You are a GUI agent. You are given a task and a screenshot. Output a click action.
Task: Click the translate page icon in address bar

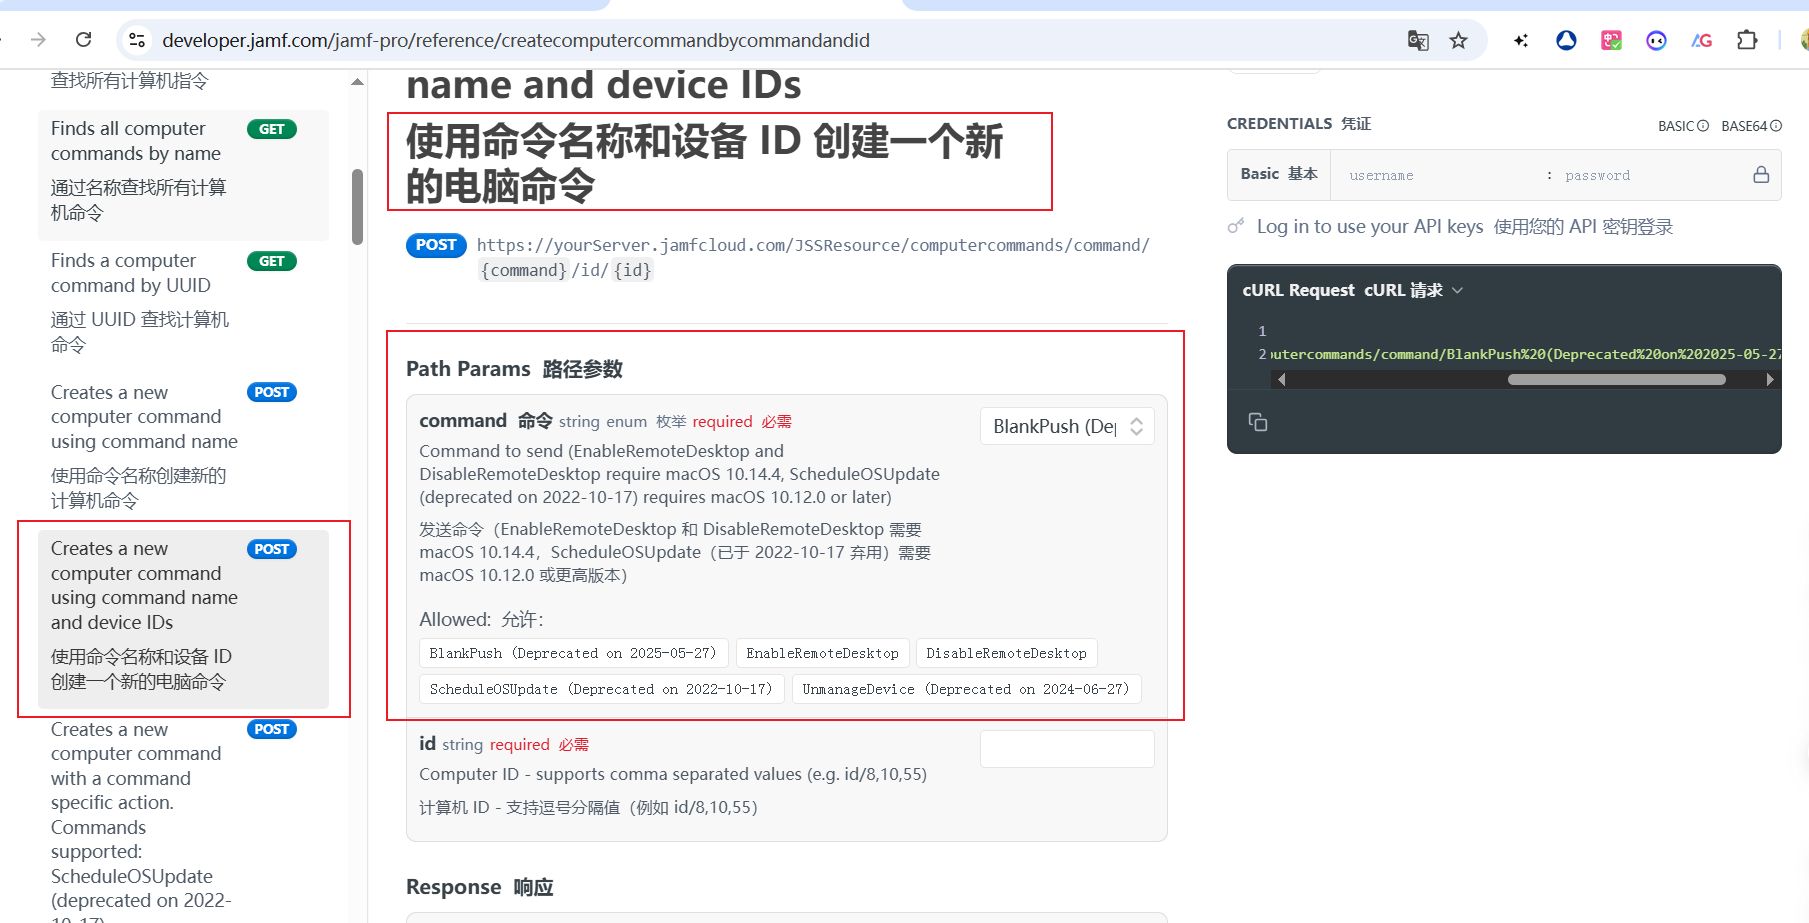1417,40
